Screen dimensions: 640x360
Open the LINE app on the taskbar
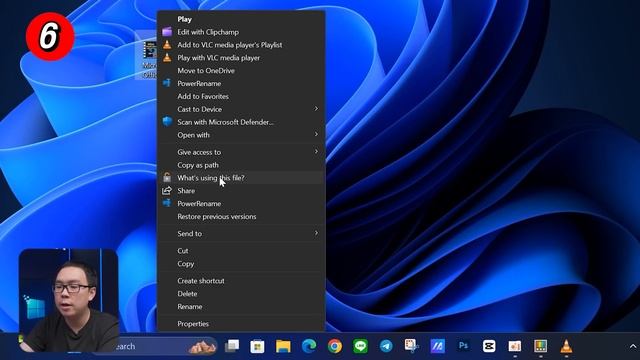point(360,346)
